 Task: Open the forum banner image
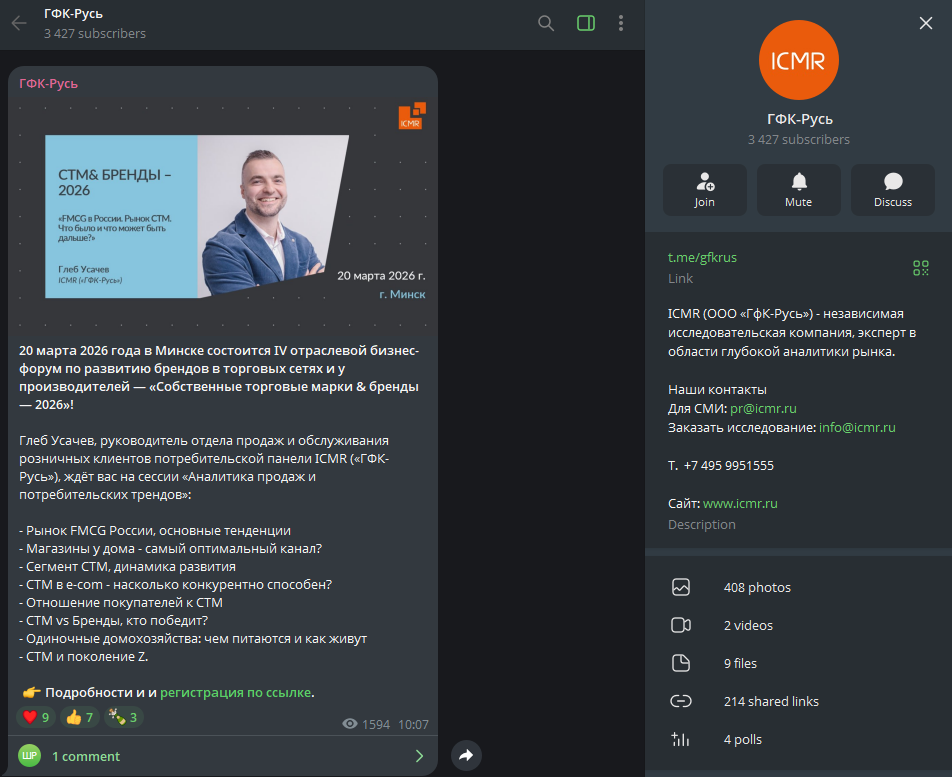[x=223, y=216]
